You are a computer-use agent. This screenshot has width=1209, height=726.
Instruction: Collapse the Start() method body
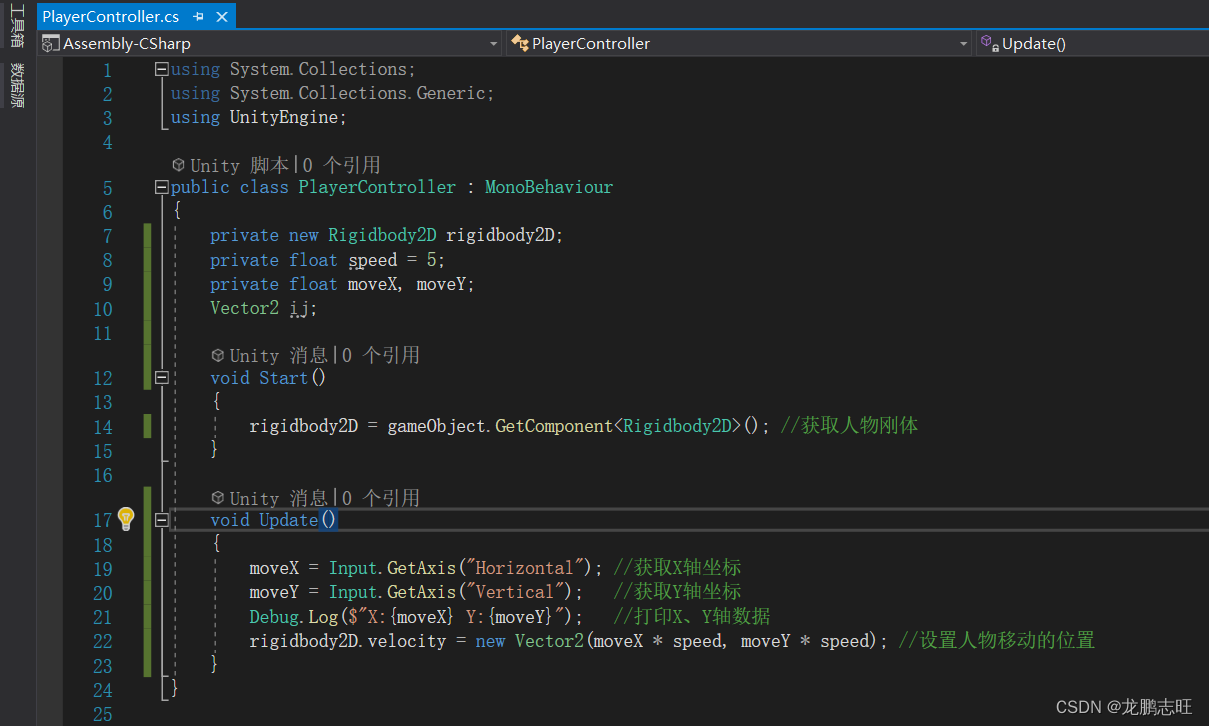pos(161,378)
